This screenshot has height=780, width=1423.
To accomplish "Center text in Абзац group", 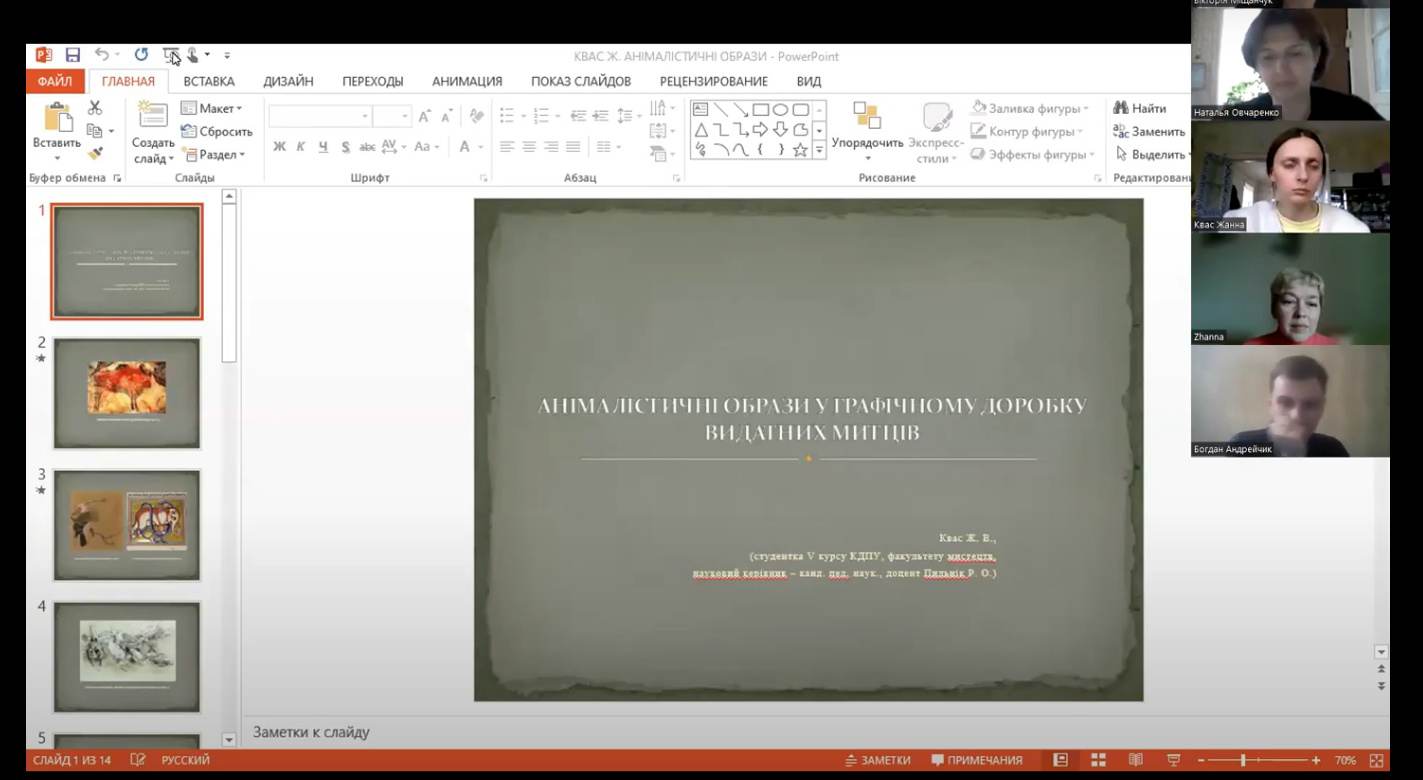I will [529, 147].
